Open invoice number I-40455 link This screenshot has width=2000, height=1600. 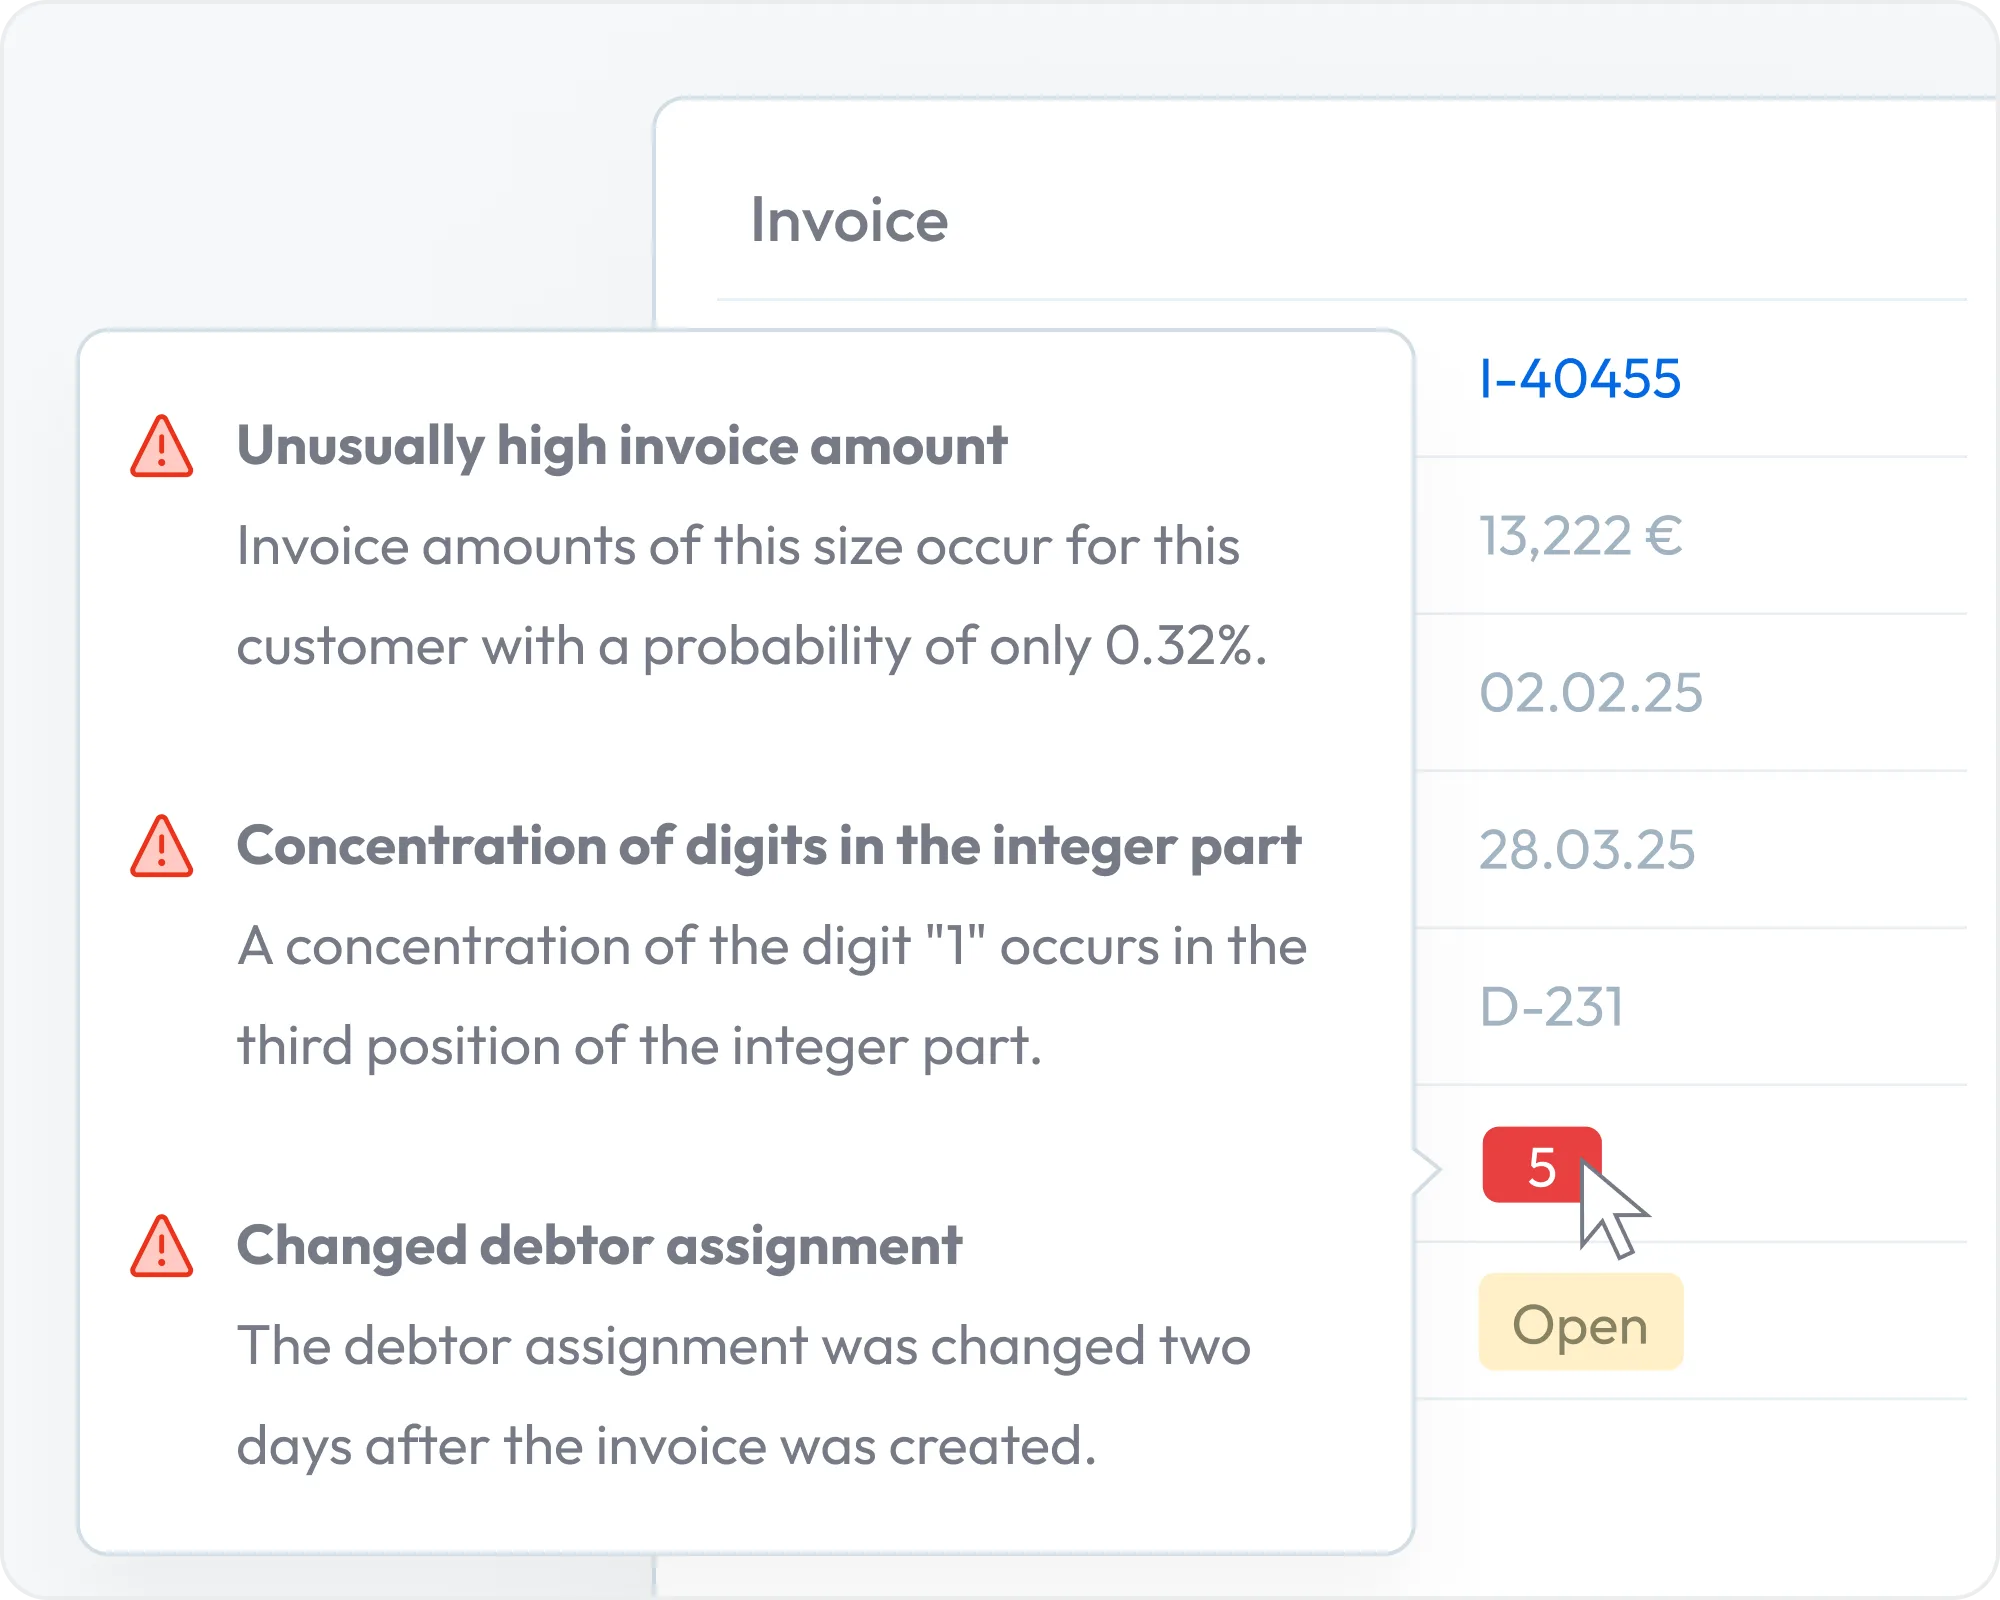(1580, 379)
